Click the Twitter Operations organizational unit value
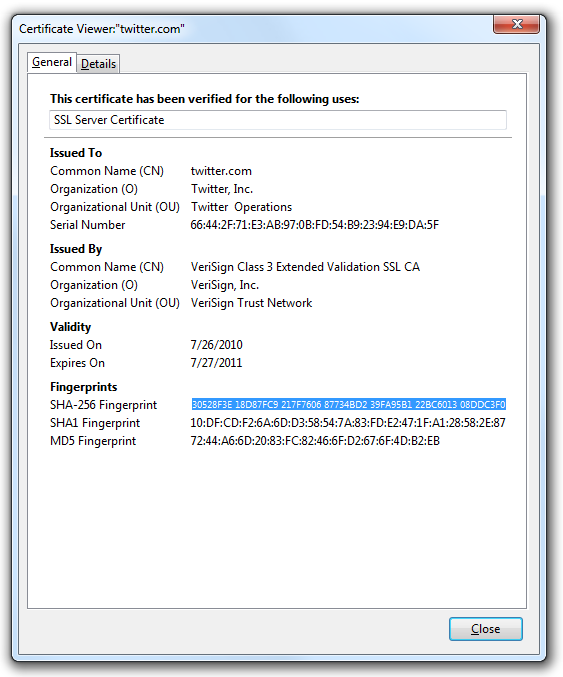This screenshot has height=677, width=563. click(241, 207)
